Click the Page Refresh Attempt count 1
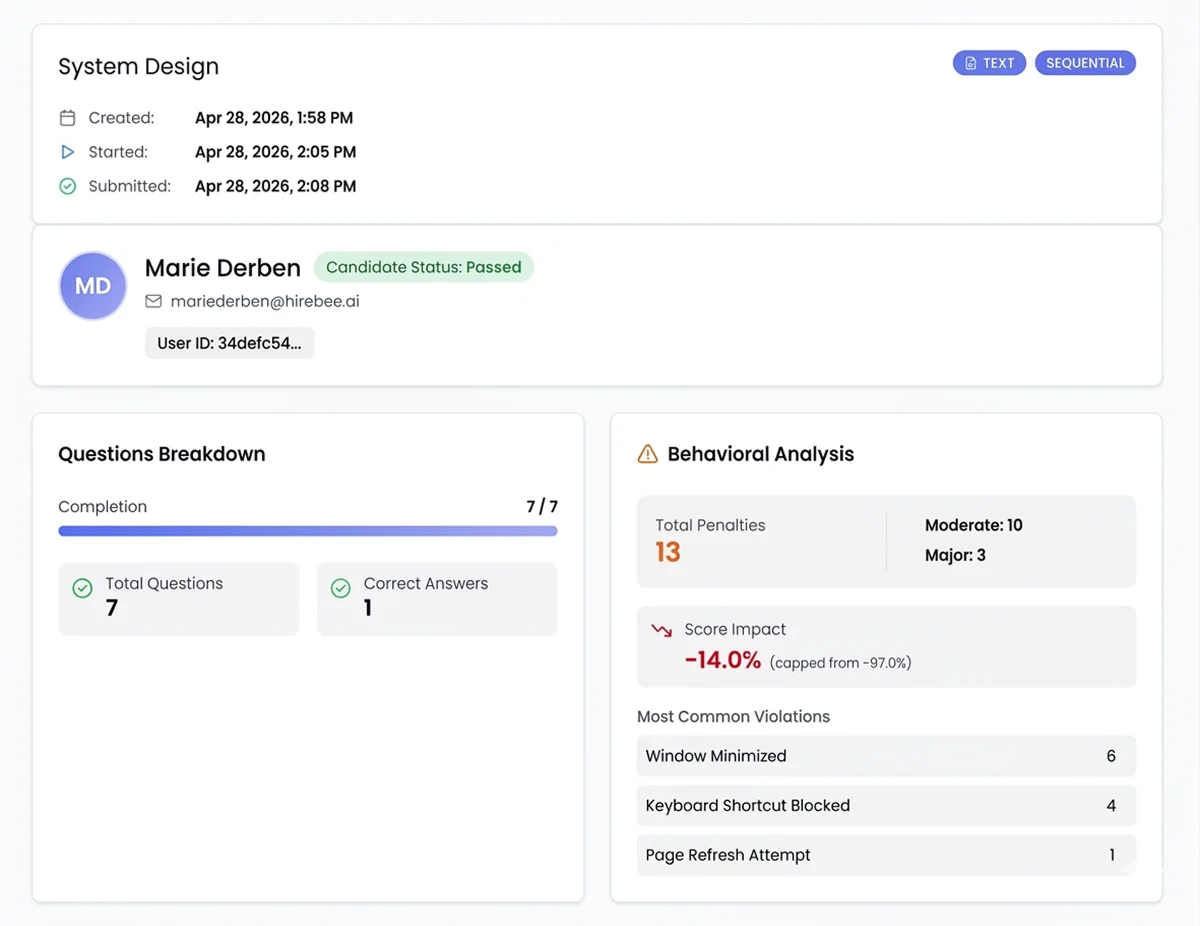This screenshot has width=1200, height=926. [1112, 855]
